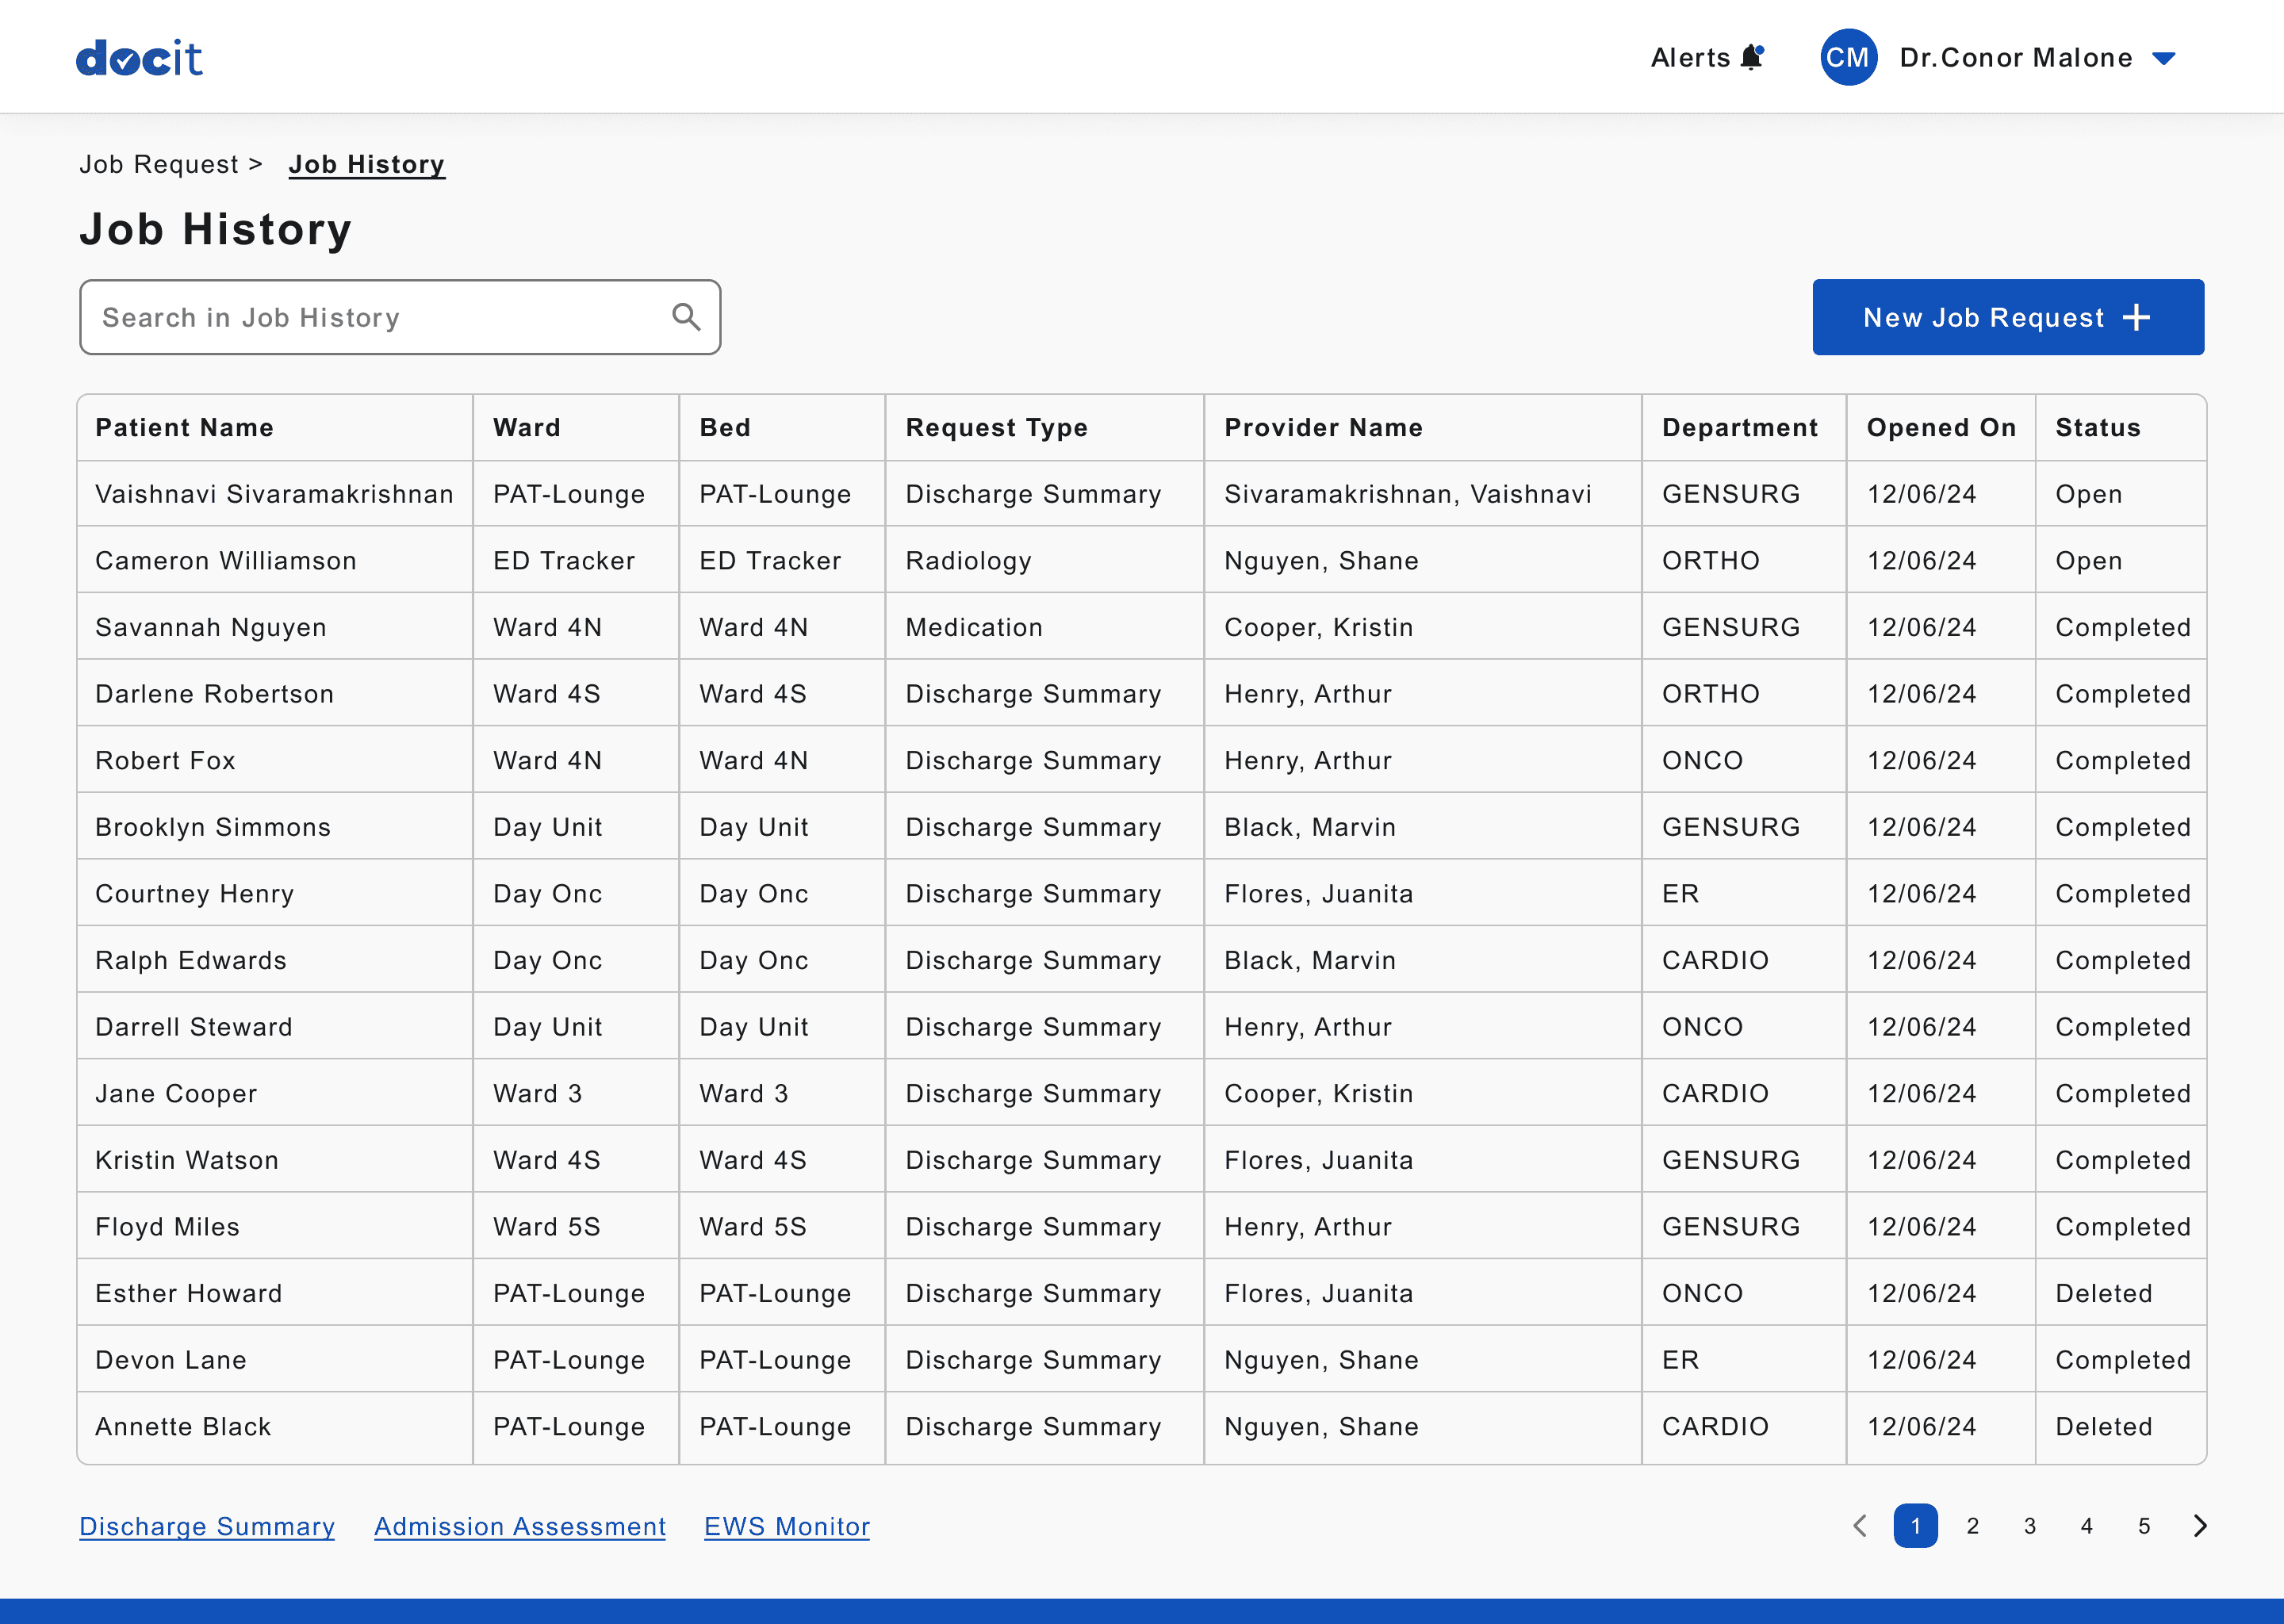Go to previous page arrow
This screenshot has width=2284, height=1624.
point(1860,1525)
